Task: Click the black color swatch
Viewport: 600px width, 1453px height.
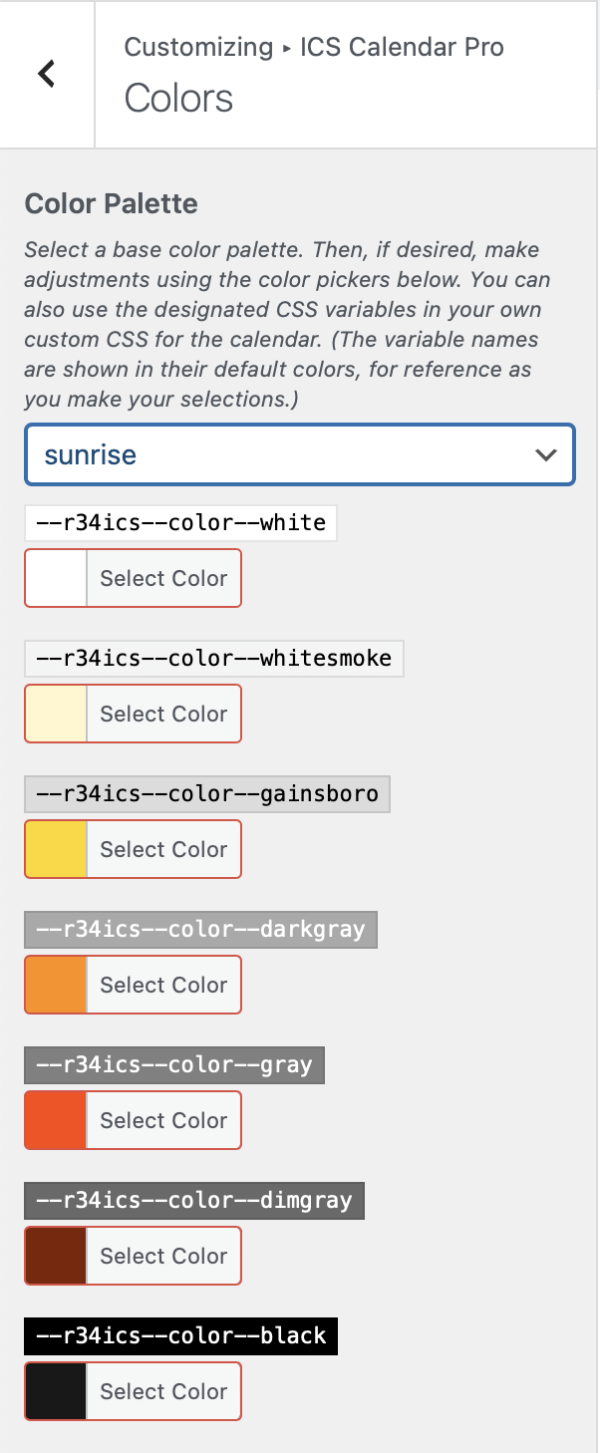Action: (54, 1391)
